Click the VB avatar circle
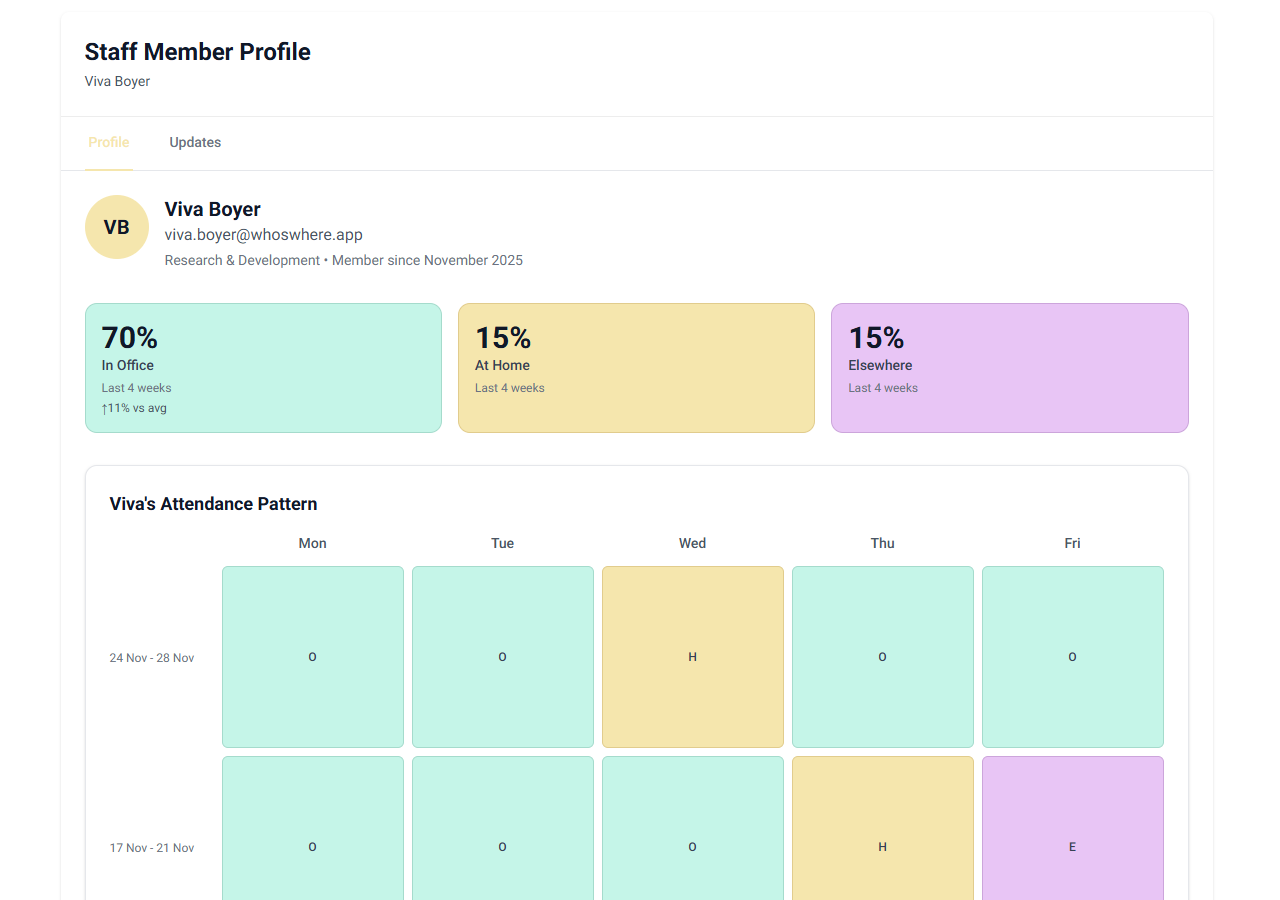The image size is (1280, 900). (117, 227)
